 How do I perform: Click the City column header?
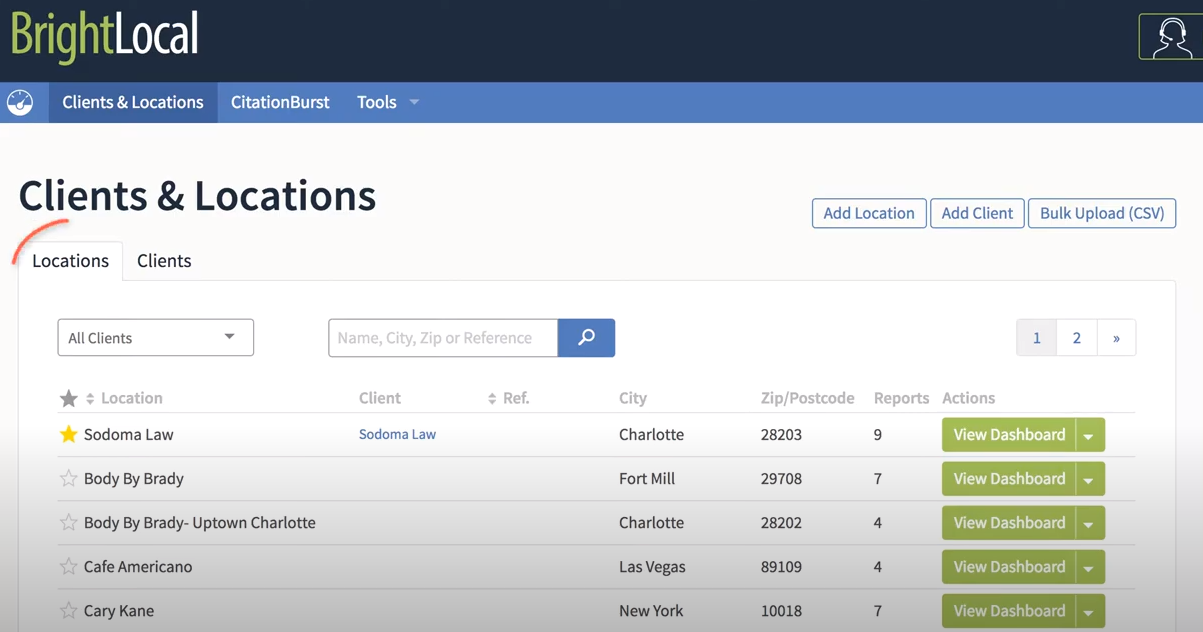click(633, 398)
